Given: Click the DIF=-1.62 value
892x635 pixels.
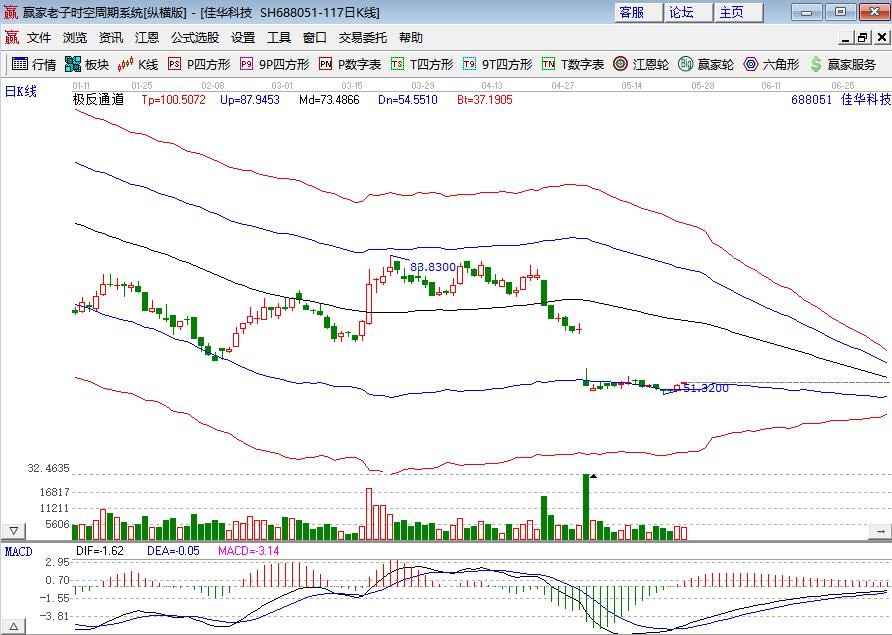Looking at the screenshot, I should pos(100,551).
